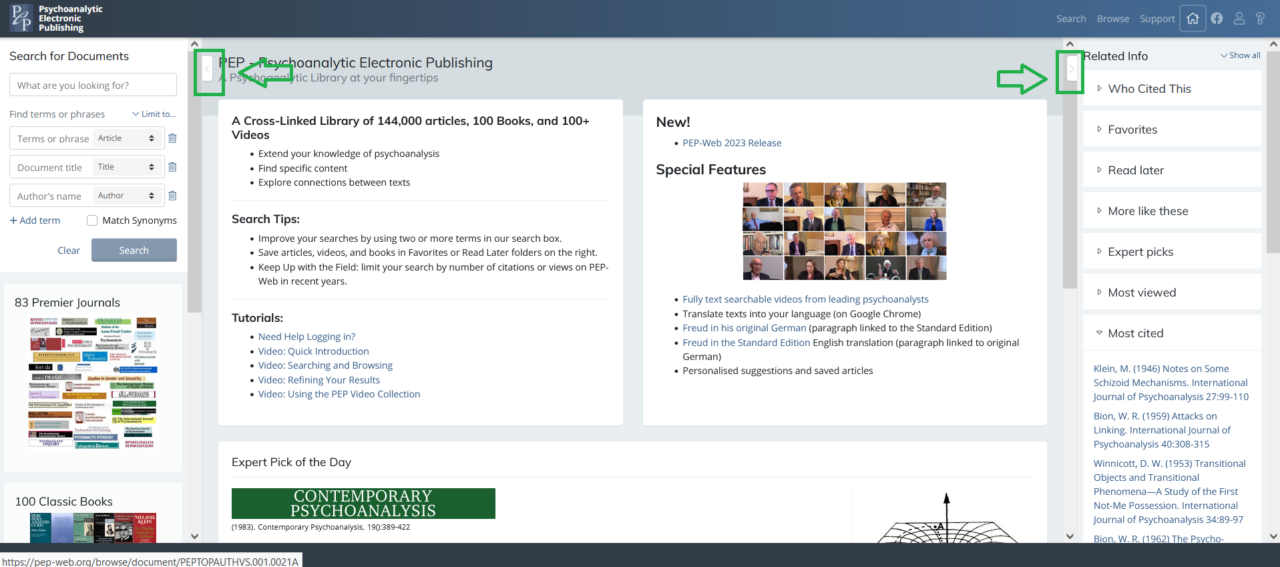Open the Article field type dropdown

click(126, 139)
